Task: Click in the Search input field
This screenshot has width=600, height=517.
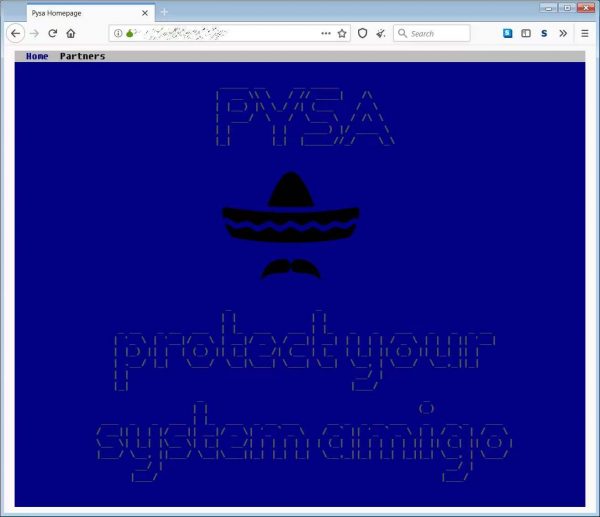Action: point(432,33)
